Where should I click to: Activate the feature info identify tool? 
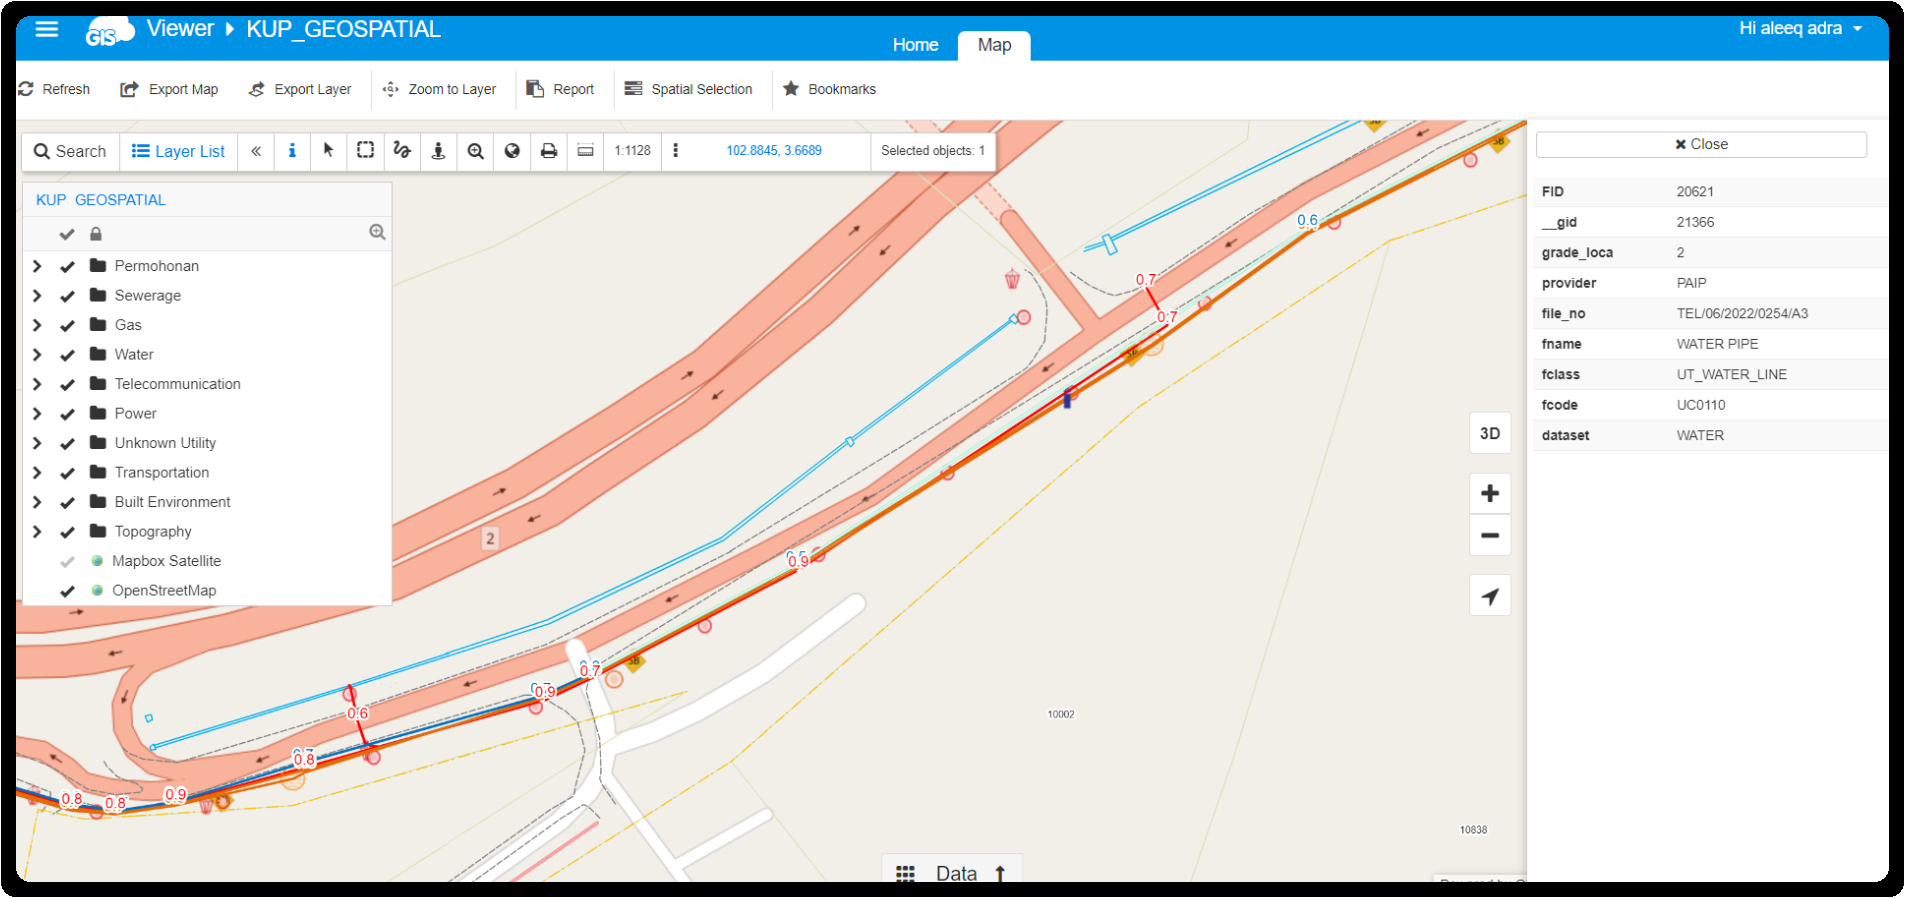292,151
